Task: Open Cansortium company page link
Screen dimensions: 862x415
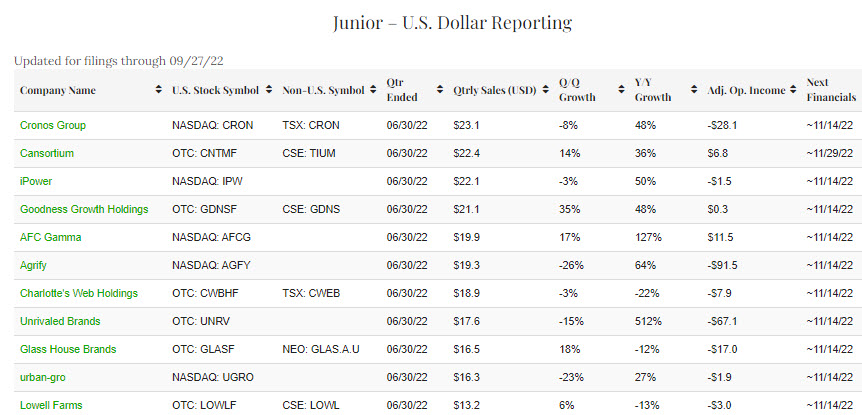Action: (47, 153)
